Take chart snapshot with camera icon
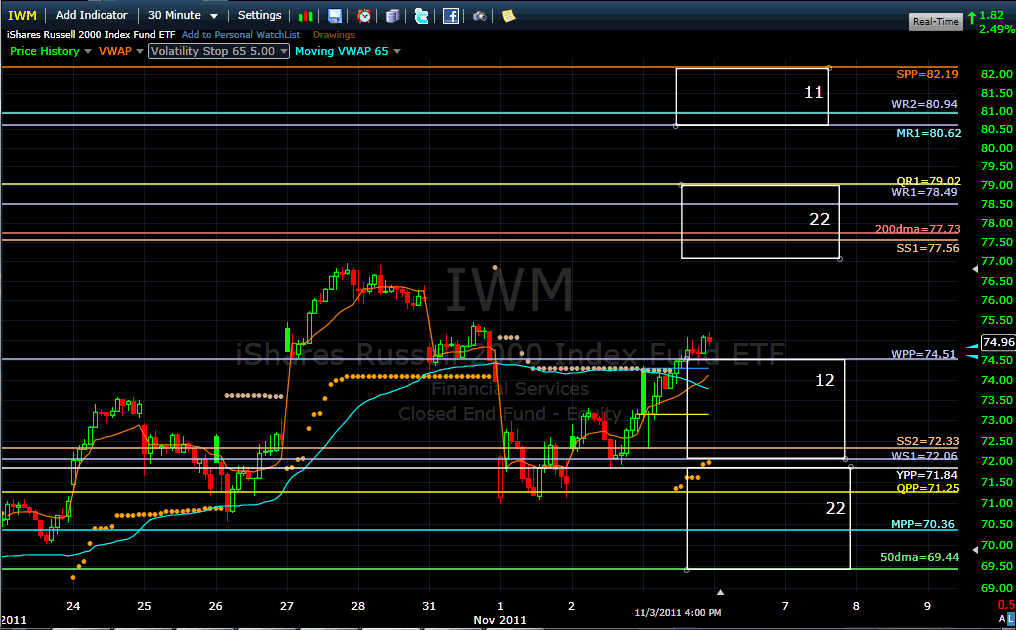1016x630 pixels. [x=479, y=16]
